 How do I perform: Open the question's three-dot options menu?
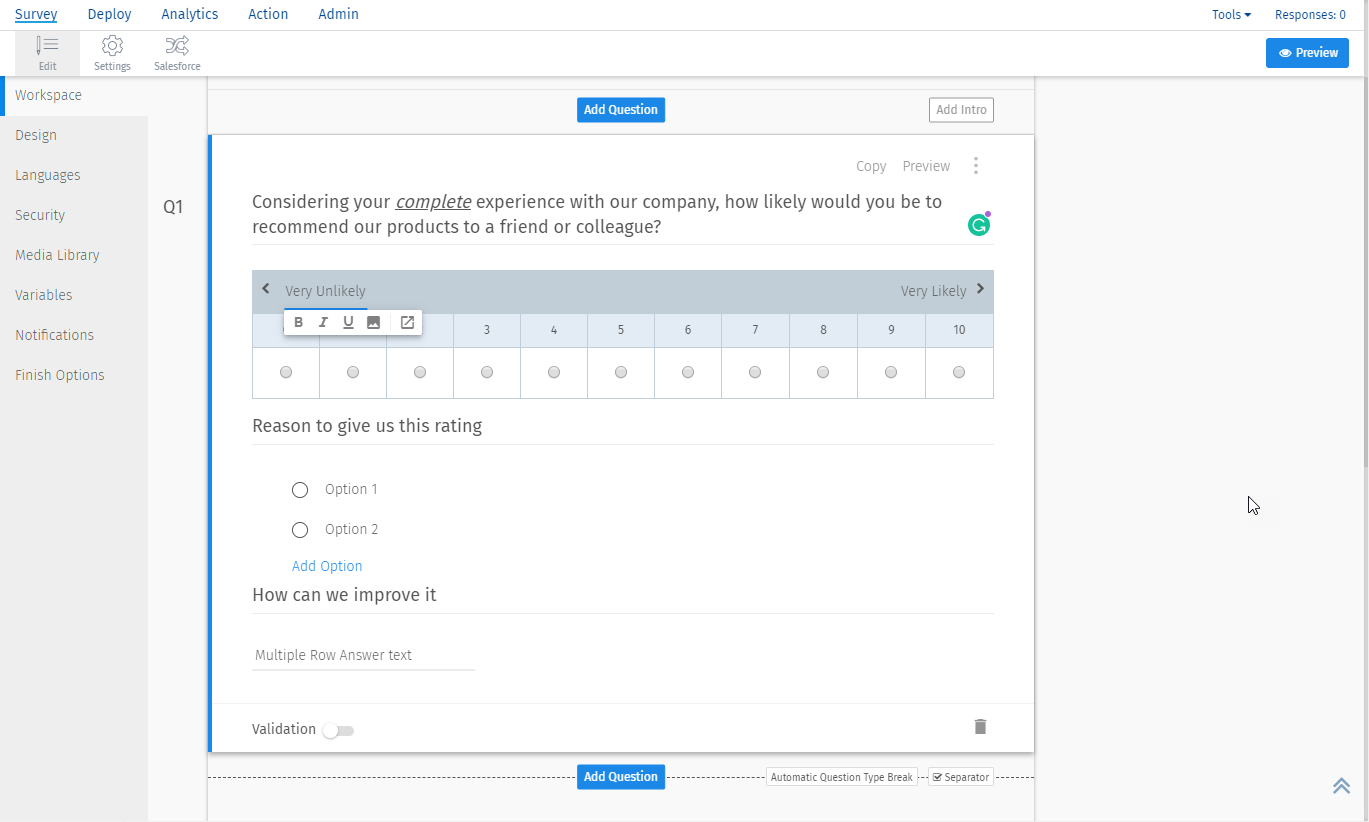[976, 165]
